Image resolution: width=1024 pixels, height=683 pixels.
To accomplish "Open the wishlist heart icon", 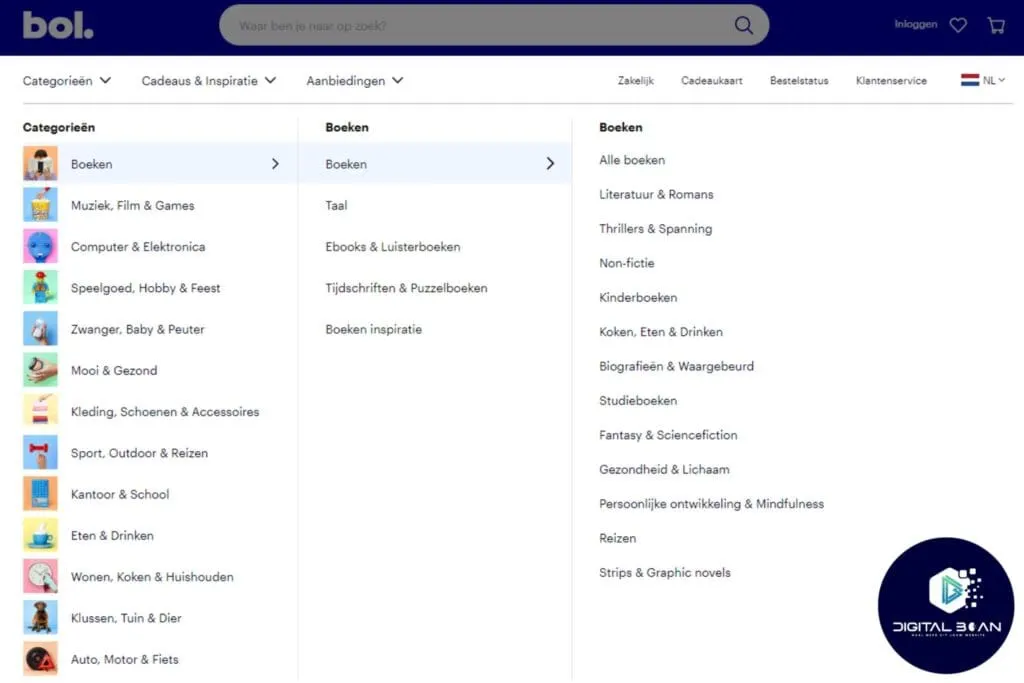I will tap(958, 25).
